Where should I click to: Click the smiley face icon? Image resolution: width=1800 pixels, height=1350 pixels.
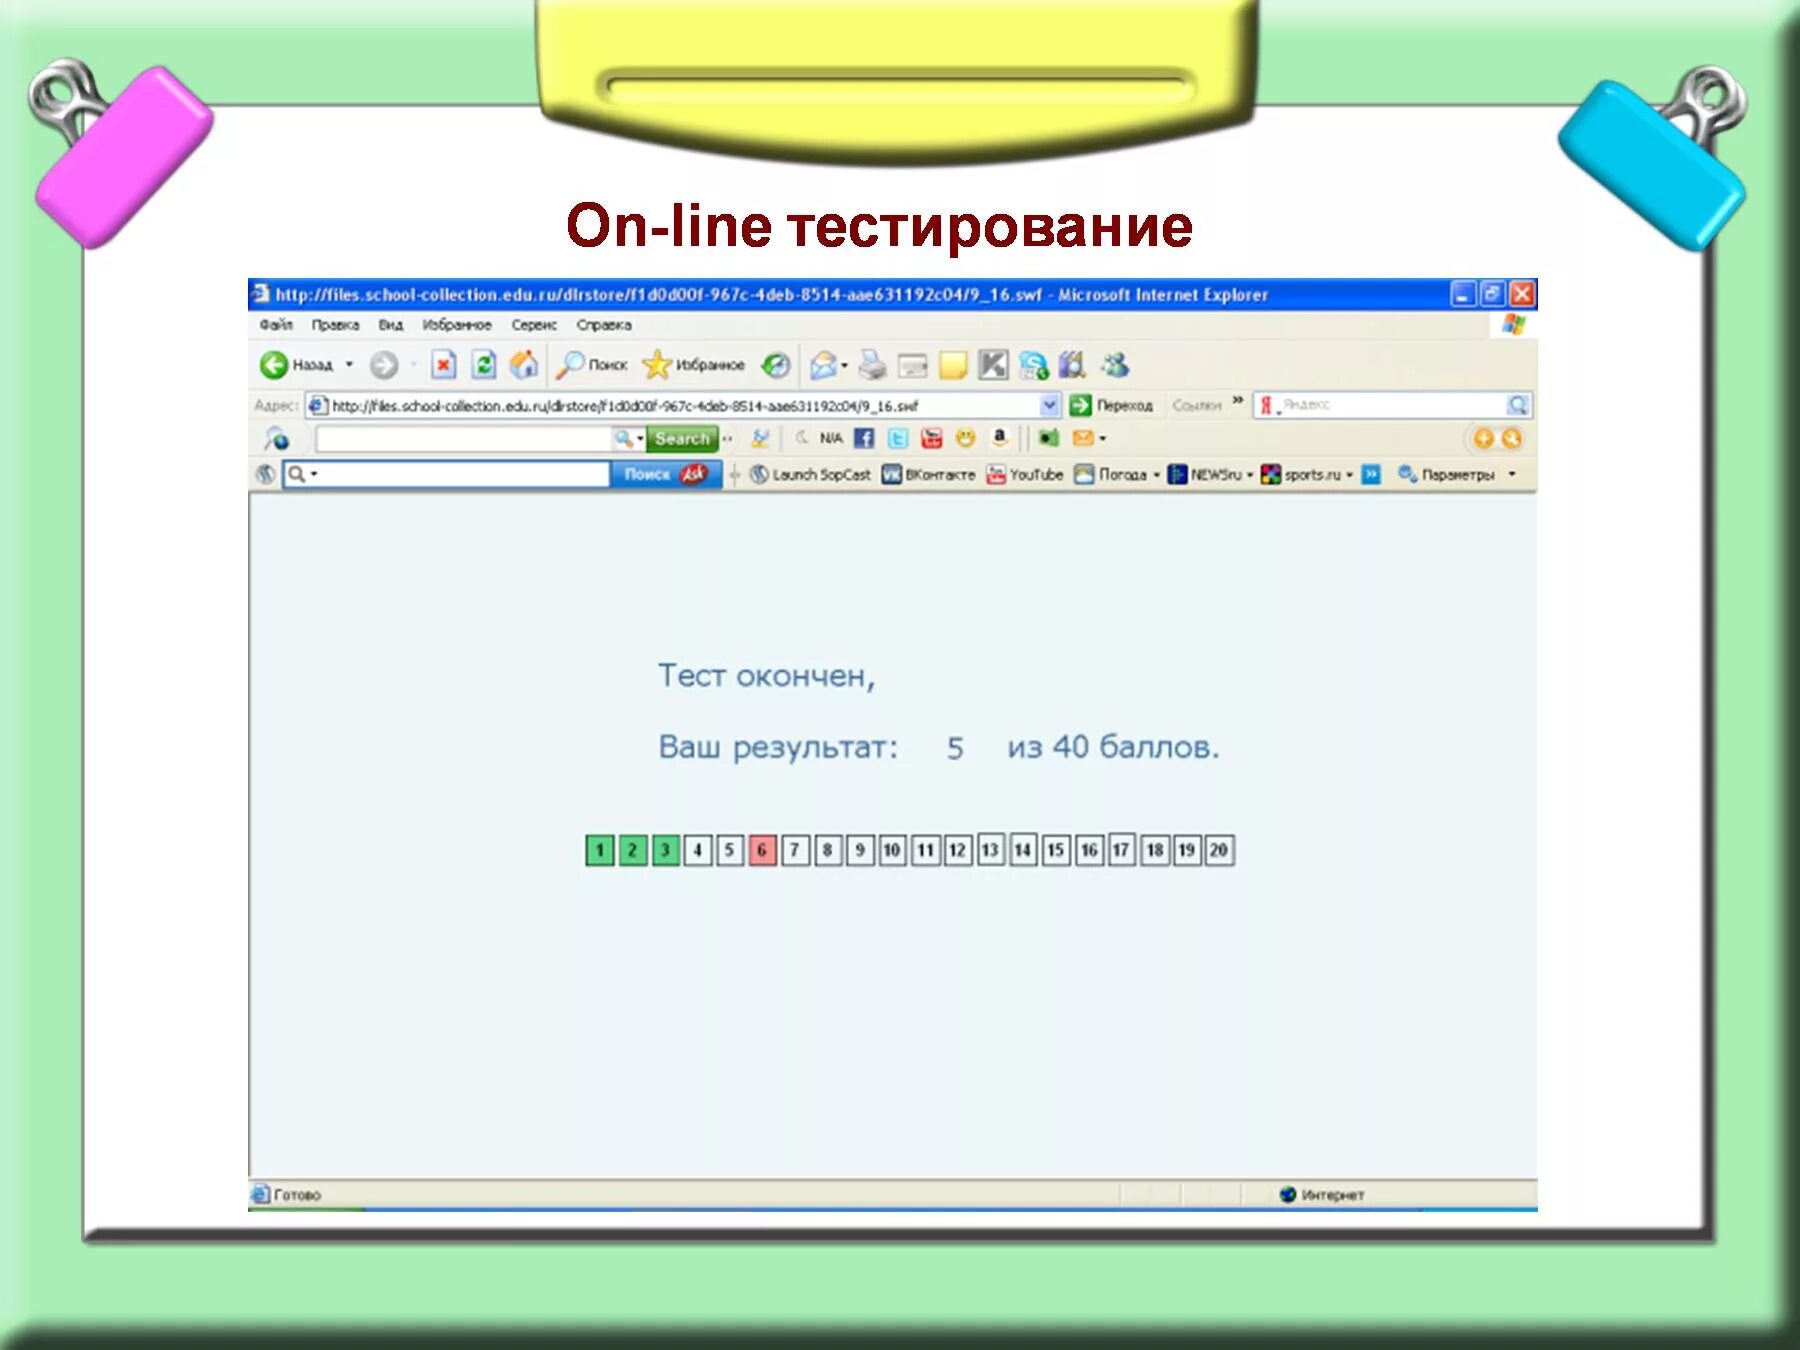[x=965, y=438]
